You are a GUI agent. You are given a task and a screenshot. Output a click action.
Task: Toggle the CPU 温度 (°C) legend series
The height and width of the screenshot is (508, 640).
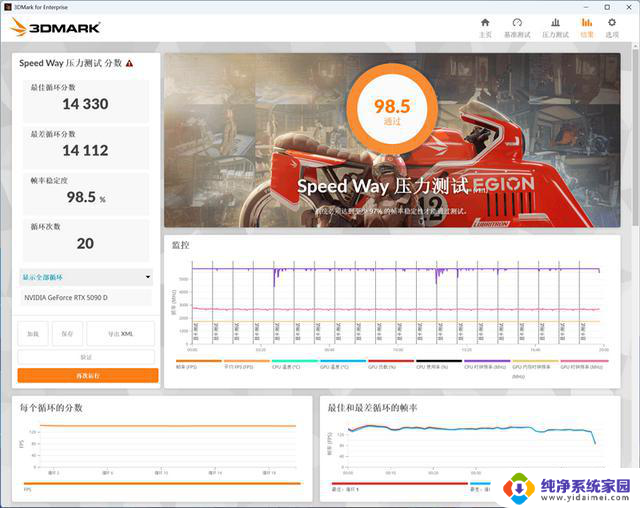click(295, 364)
